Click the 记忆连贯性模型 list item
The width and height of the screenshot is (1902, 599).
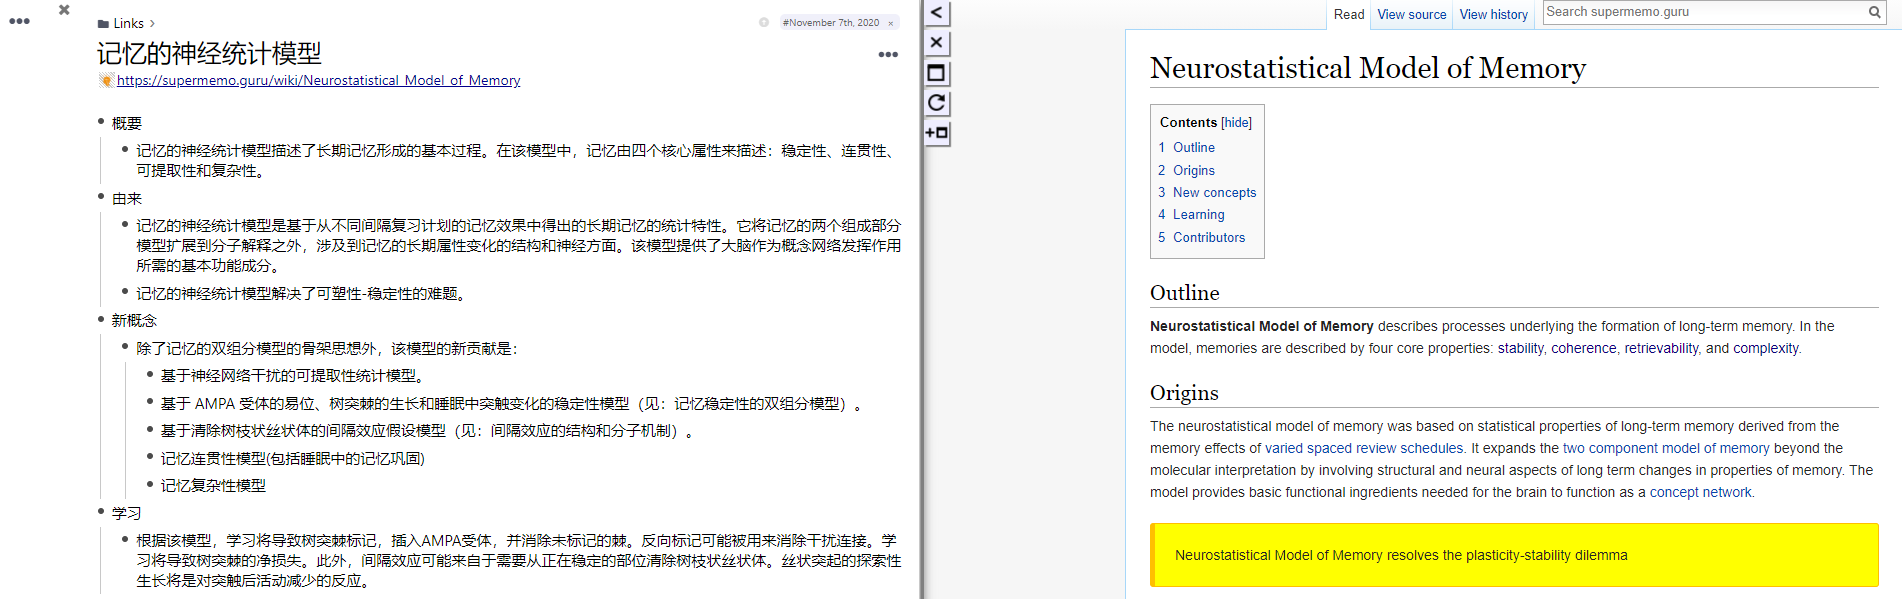pyautogui.click(x=293, y=458)
